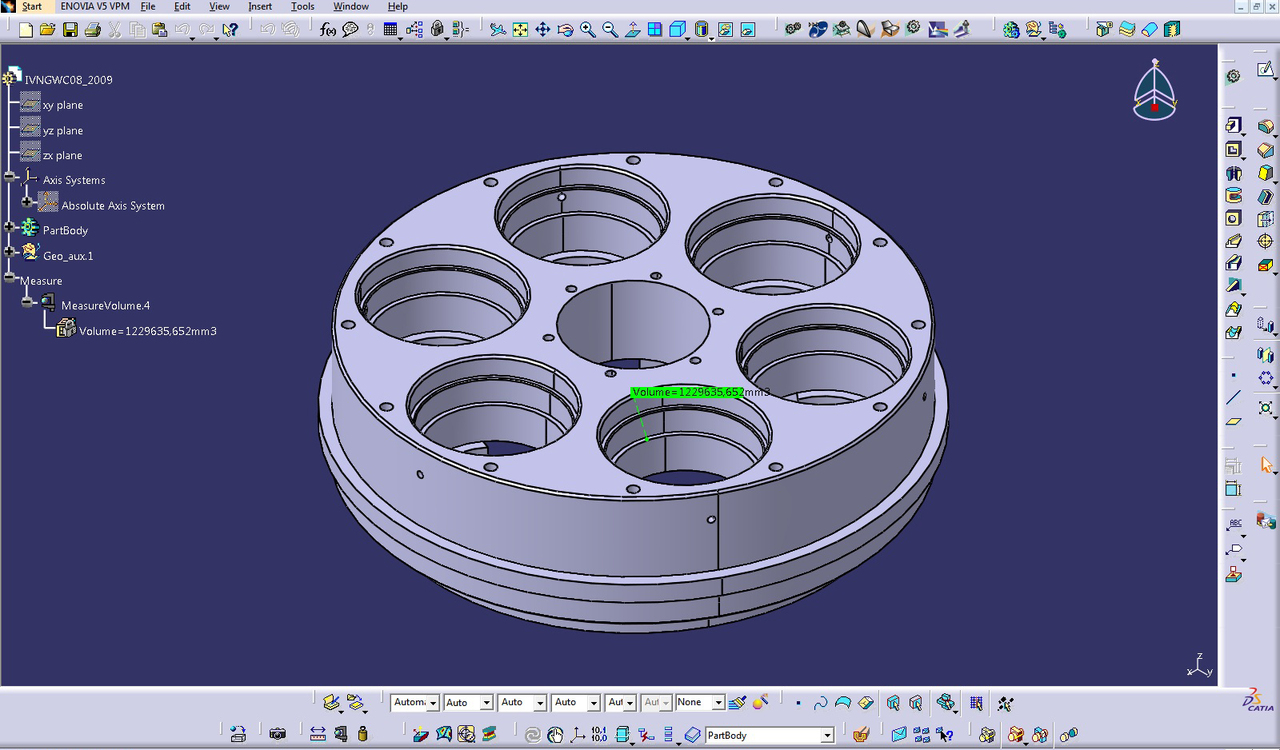Select the Line tool in right toolbar
This screenshot has height=750, width=1280.
tap(1233, 397)
